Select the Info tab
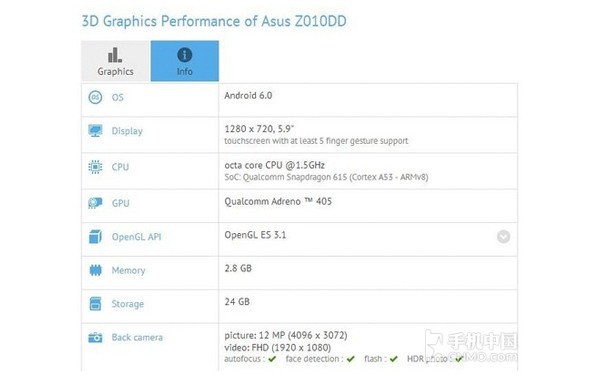600x375 pixels. [185, 61]
